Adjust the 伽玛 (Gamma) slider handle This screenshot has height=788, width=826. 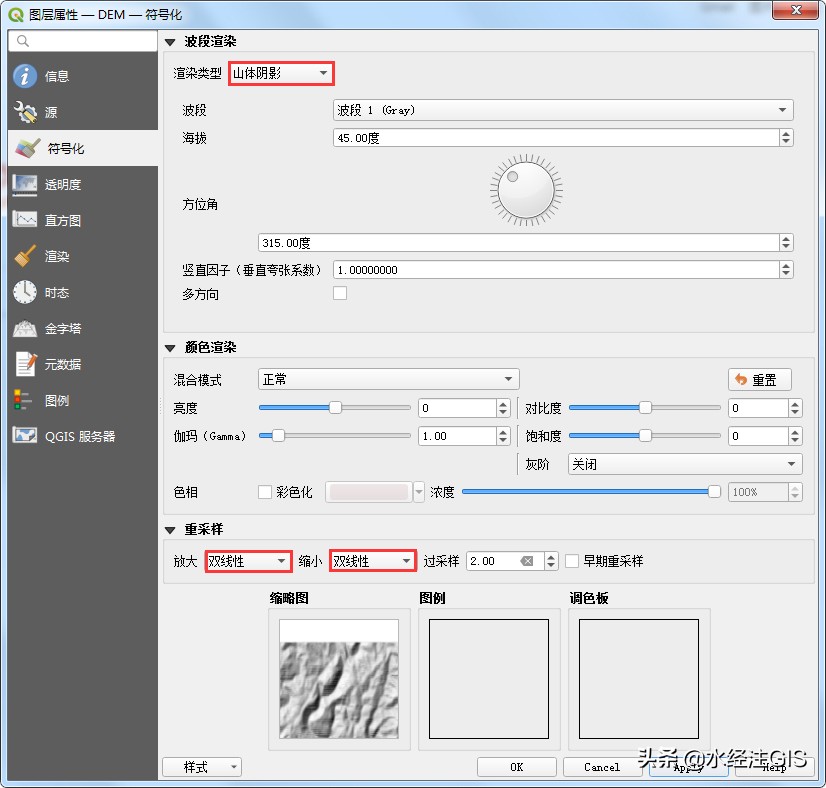[x=278, y=436]
